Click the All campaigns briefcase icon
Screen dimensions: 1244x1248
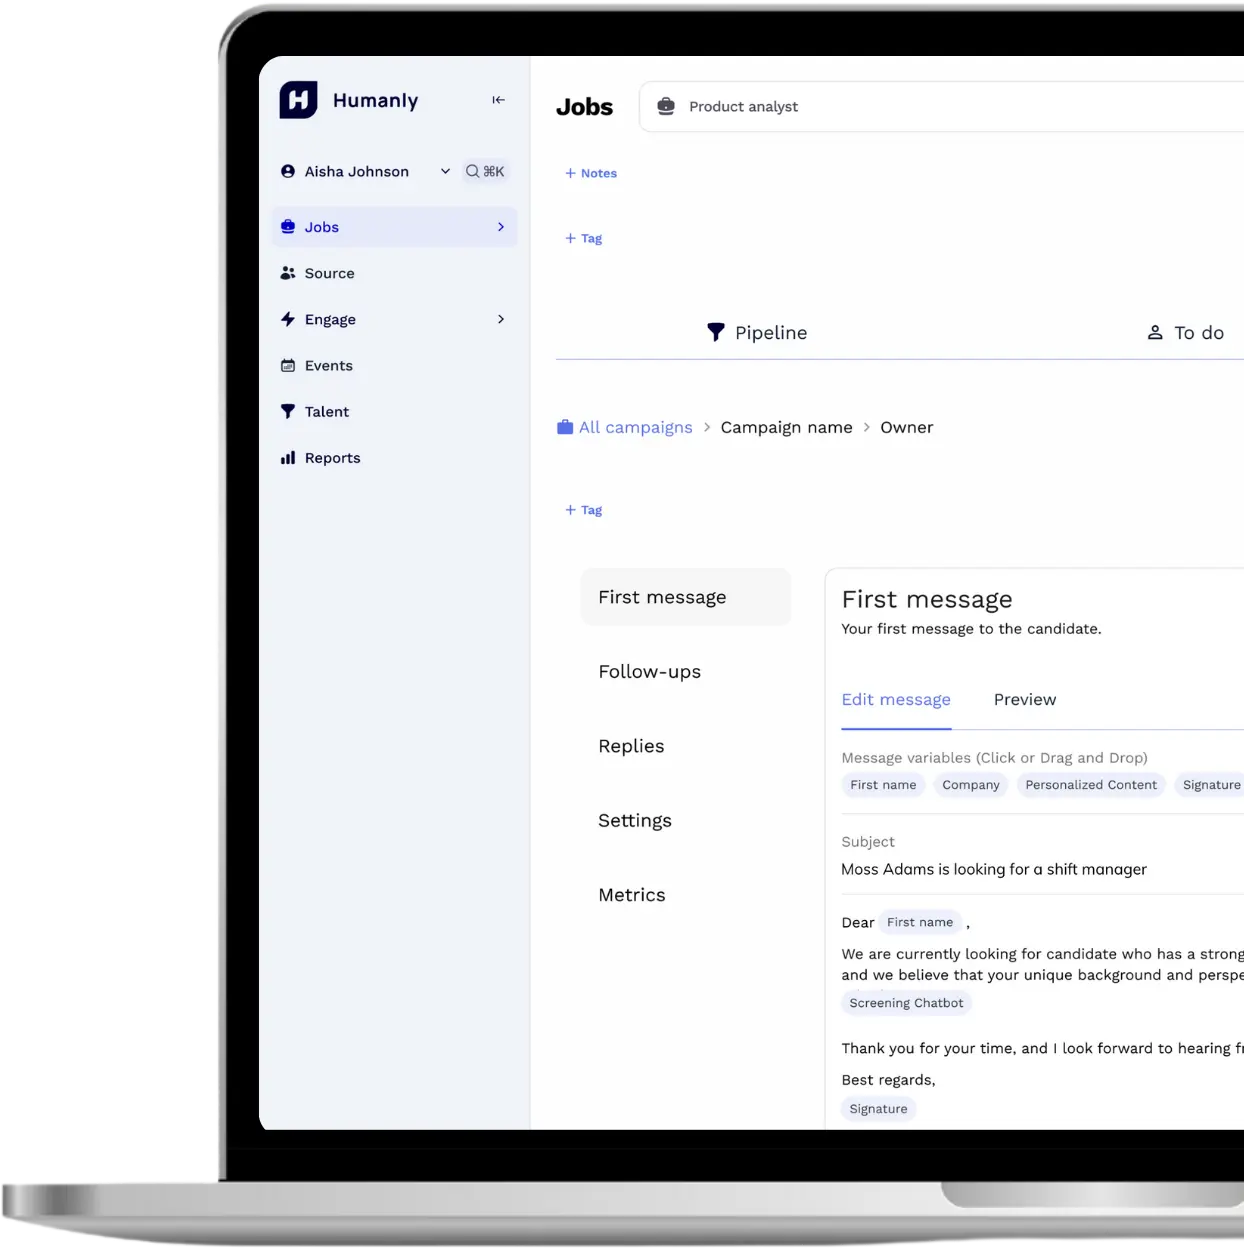point(565,427)
